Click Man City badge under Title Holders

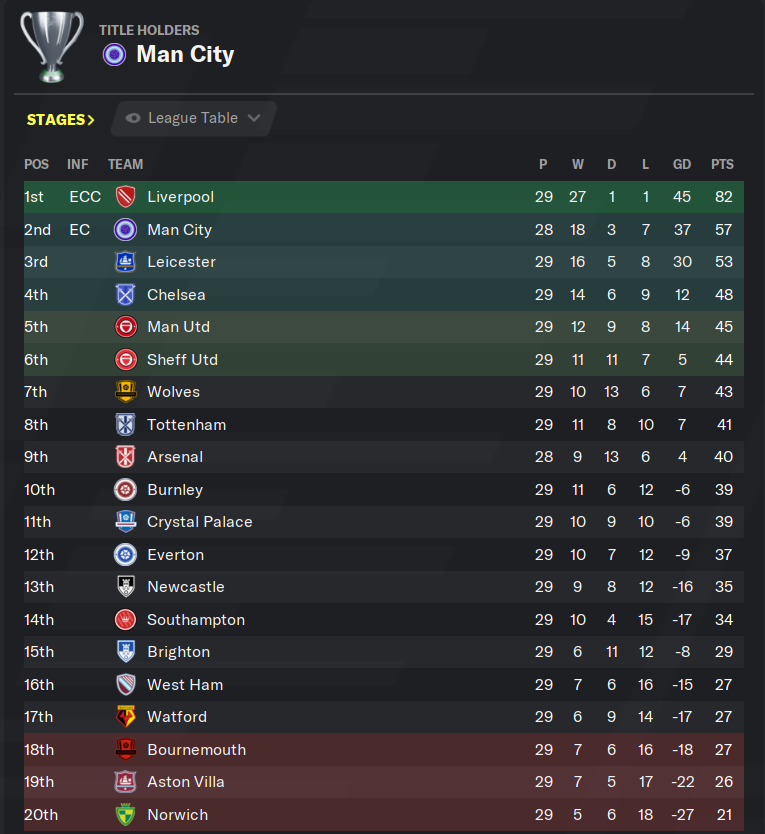pyautogui.click(x=114, y=55)
